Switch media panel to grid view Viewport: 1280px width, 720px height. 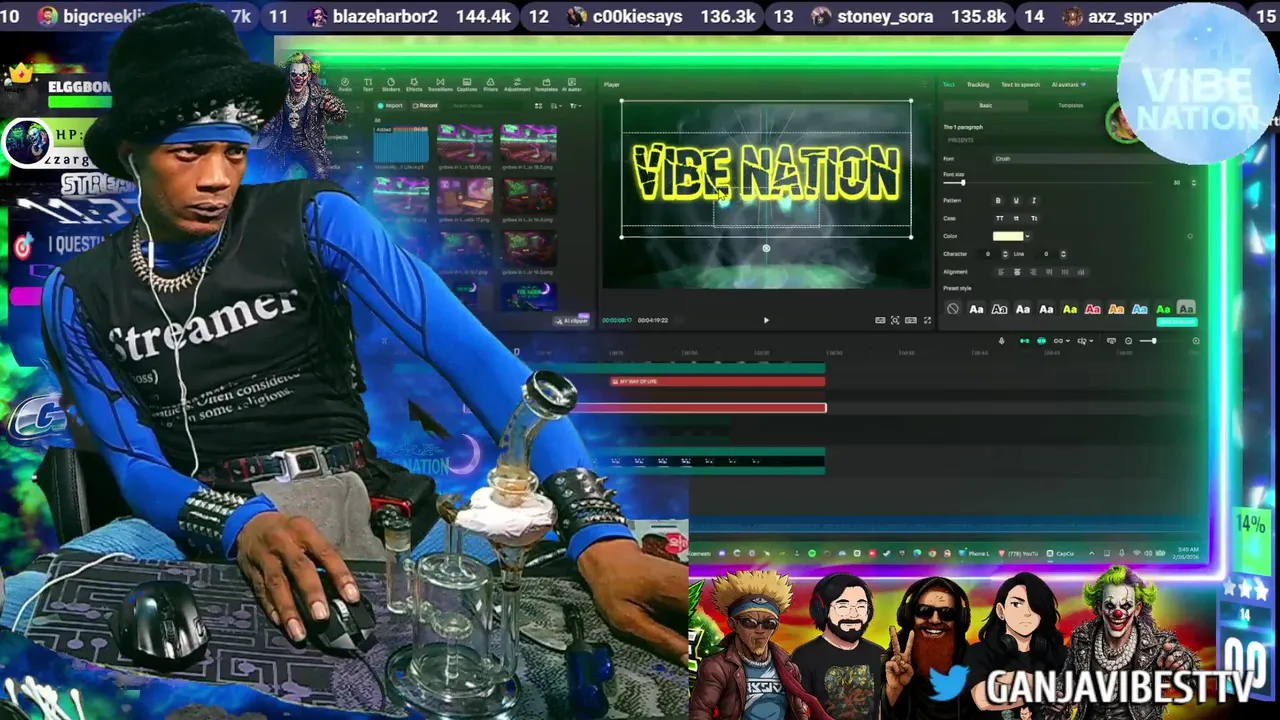click(538, 106)
